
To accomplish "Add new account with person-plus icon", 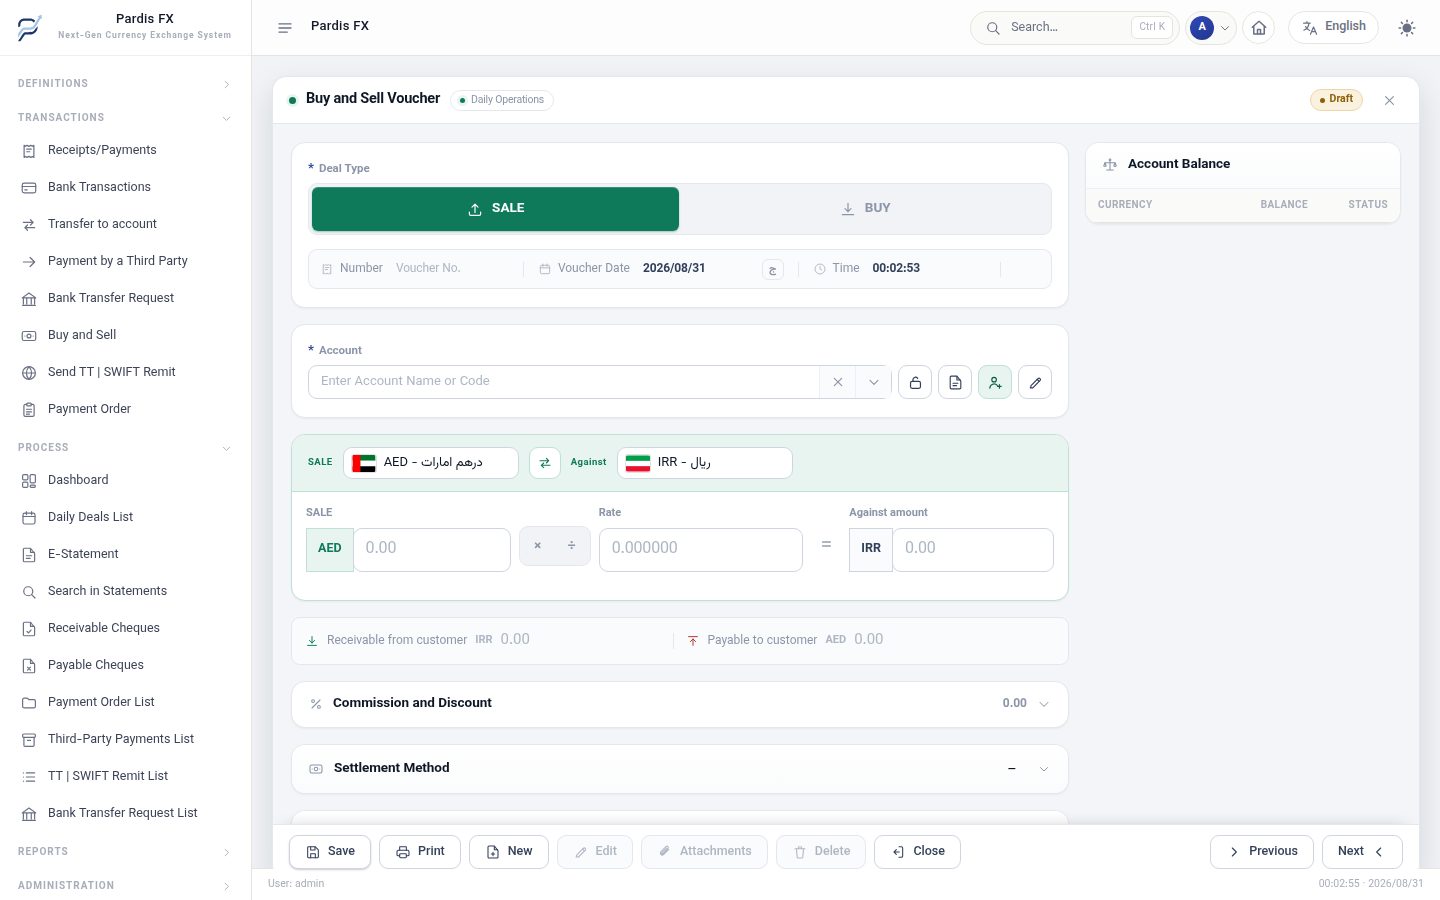I will coord(995,382).
